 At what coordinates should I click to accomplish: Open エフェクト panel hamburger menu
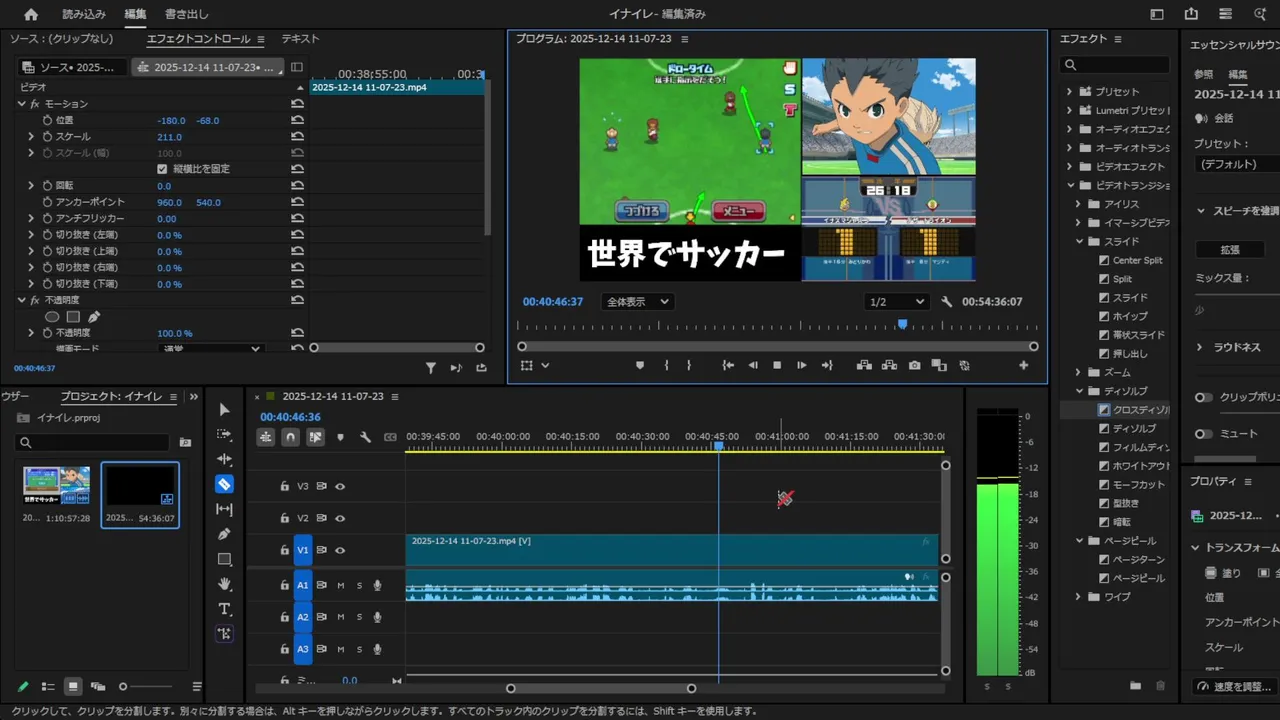[1118, 39]
